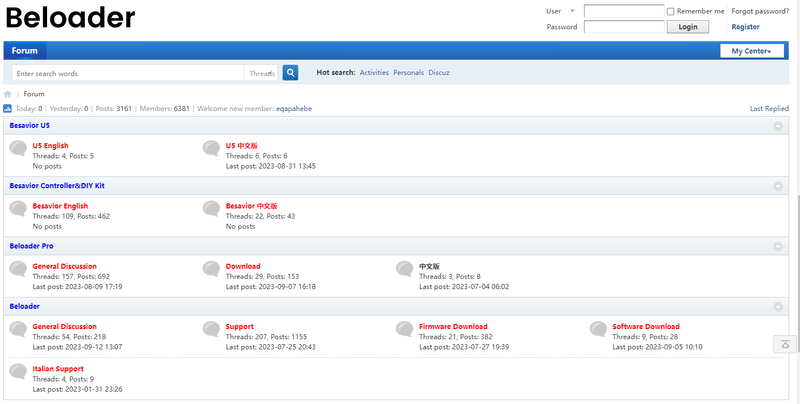This screenshot has height=404, width=800.
Task: Click the Besavior 中文版 forum bubble icon
Action: point(211,209)
